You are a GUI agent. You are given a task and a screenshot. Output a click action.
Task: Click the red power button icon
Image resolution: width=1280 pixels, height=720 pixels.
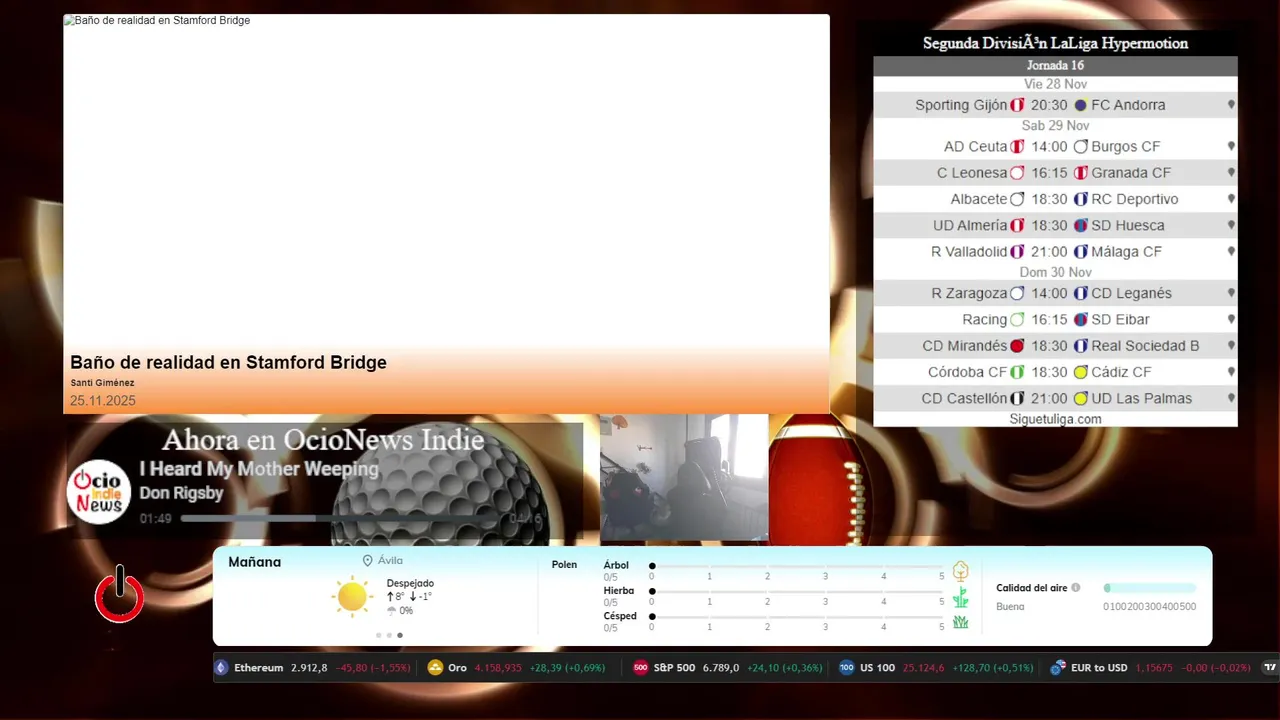pyautogui.click(x=119, y=594)
